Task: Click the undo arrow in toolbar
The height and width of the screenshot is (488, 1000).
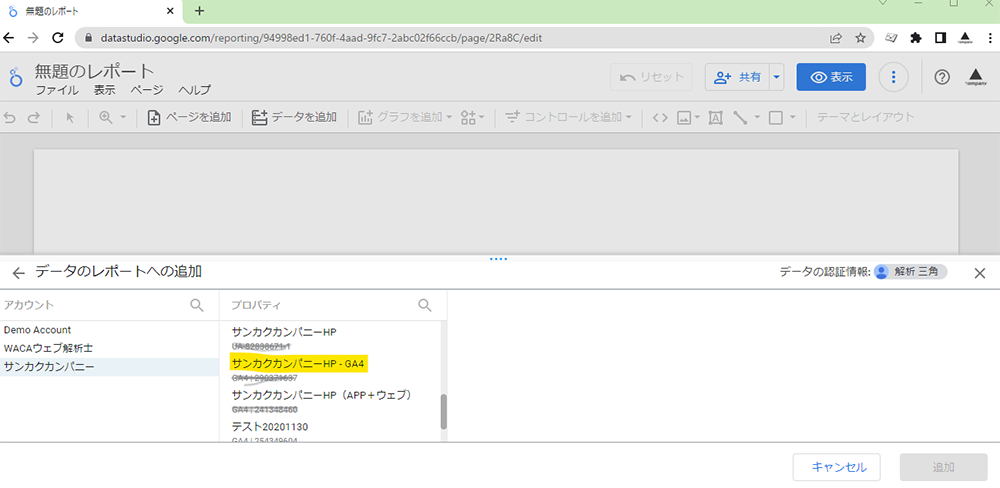Action: click(x=10, y=117)
